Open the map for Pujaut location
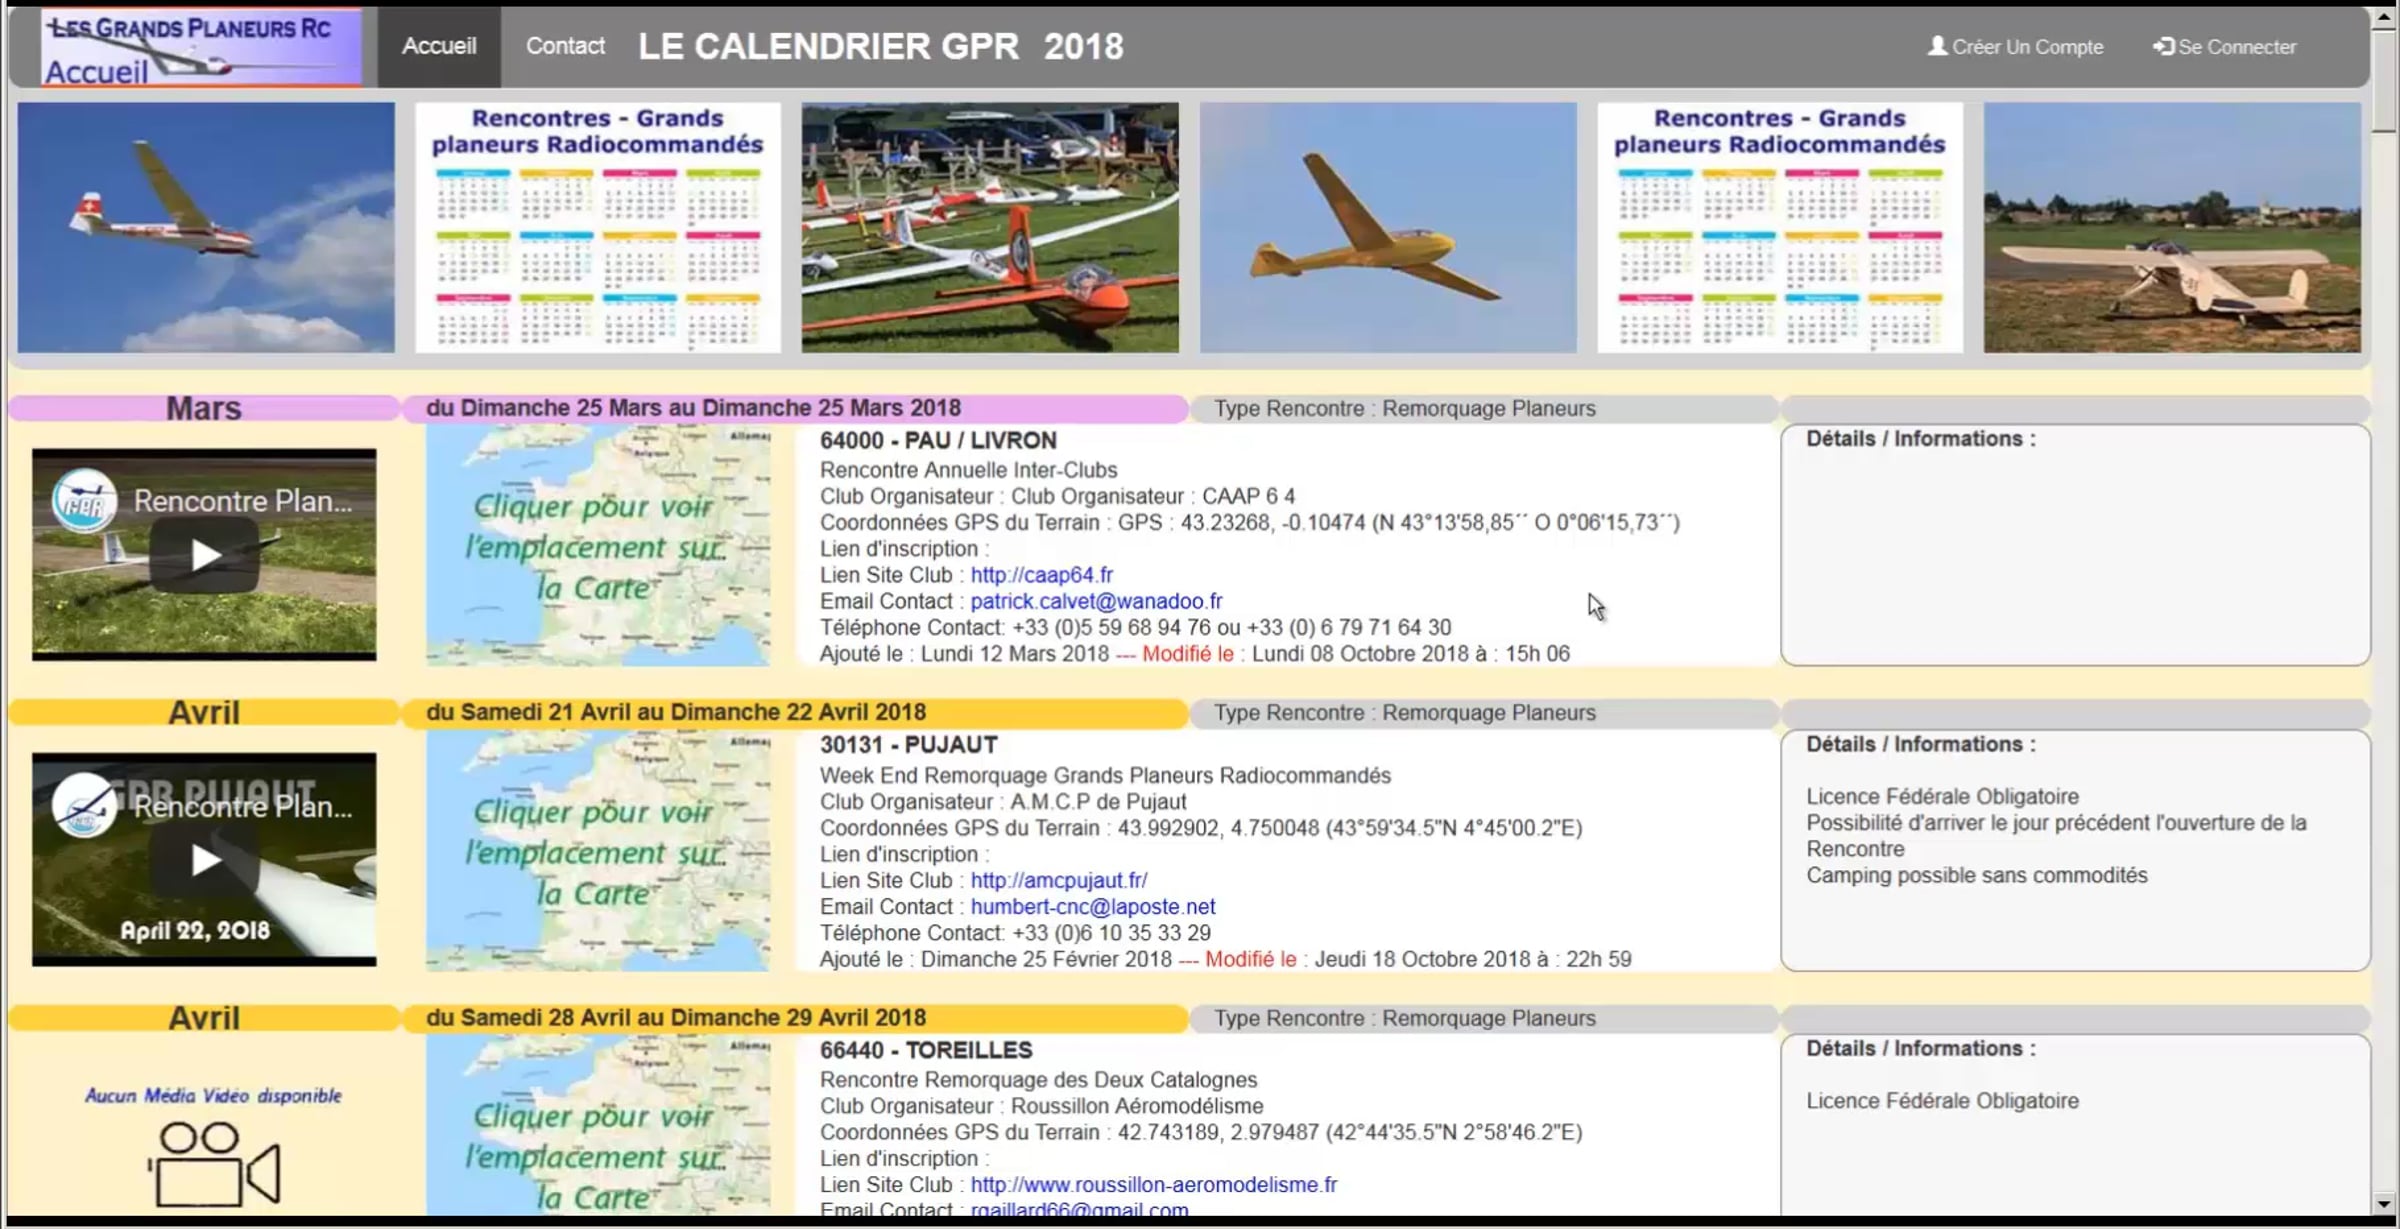The width and height of the screenshot is (2400, 1229). pyautogui.click(x=598, y=851)
